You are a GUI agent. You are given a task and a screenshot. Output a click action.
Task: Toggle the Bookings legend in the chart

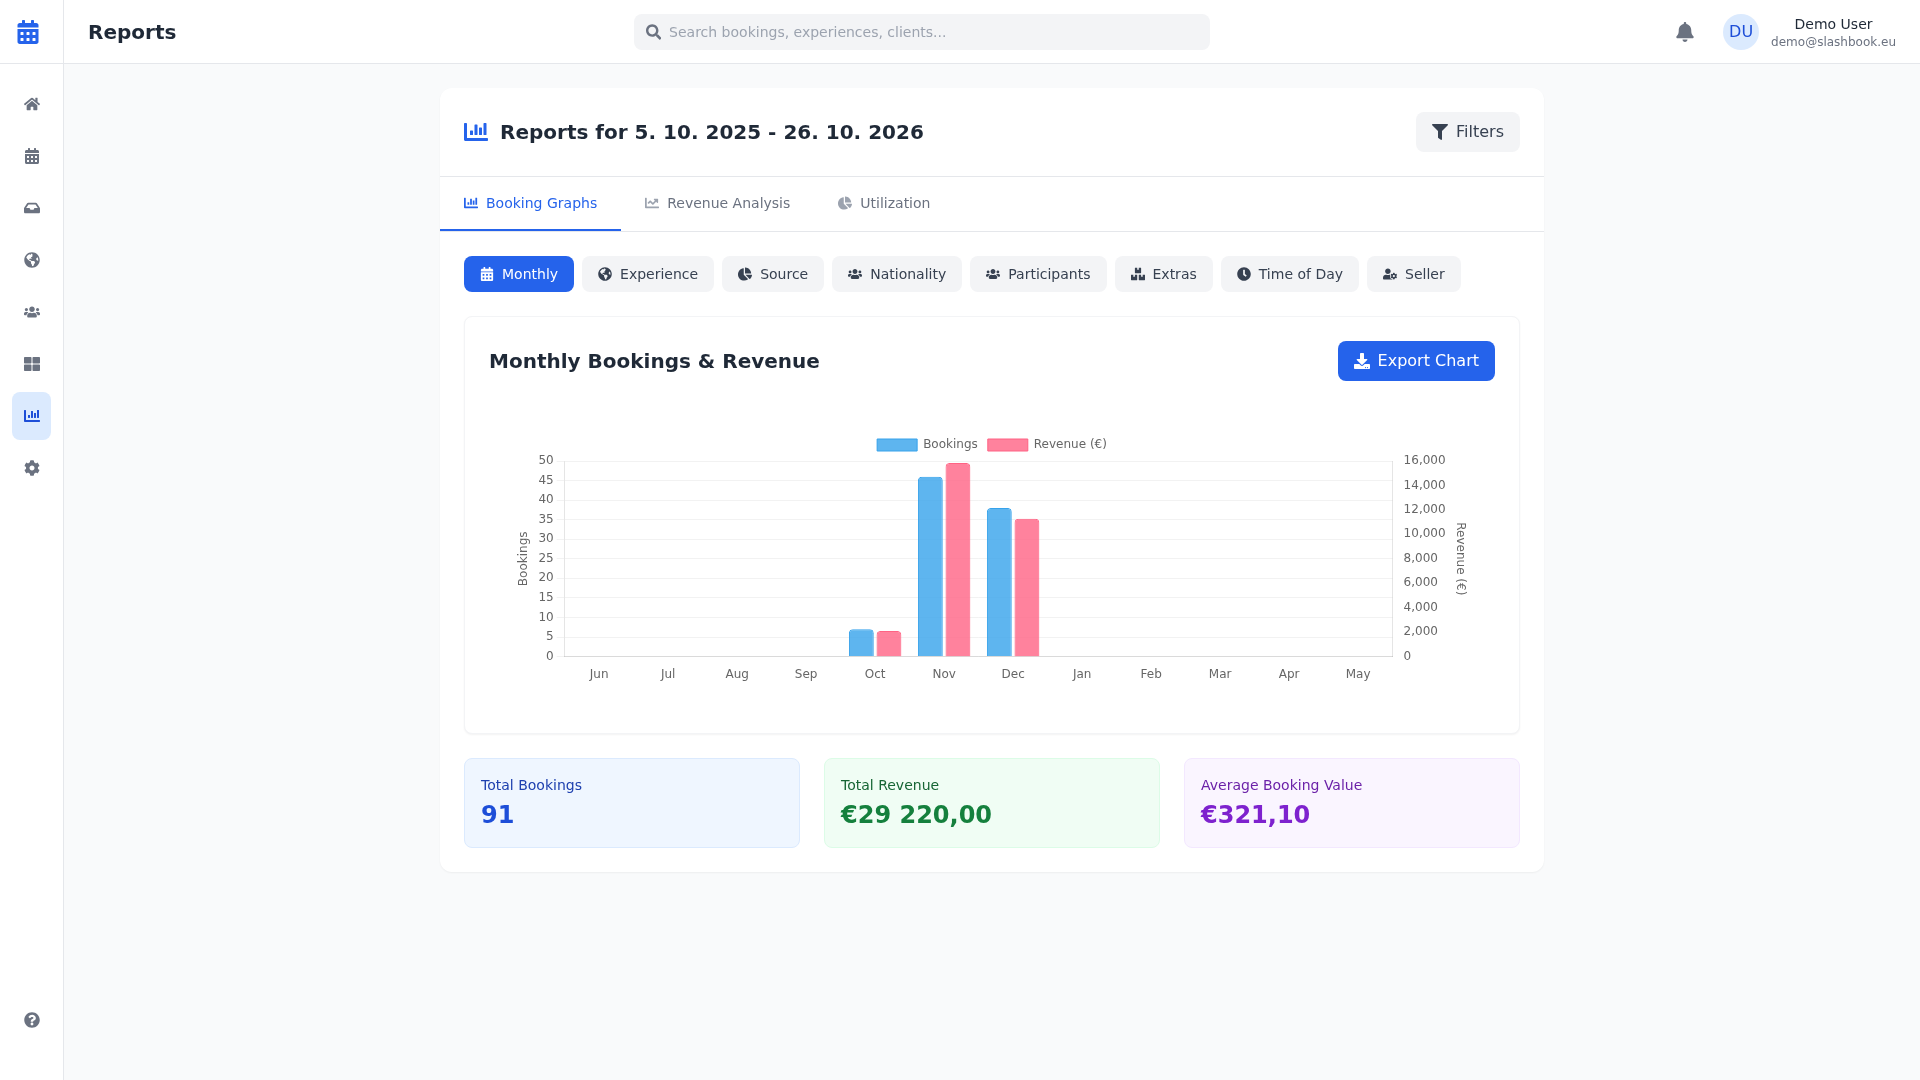click(926, 444)
